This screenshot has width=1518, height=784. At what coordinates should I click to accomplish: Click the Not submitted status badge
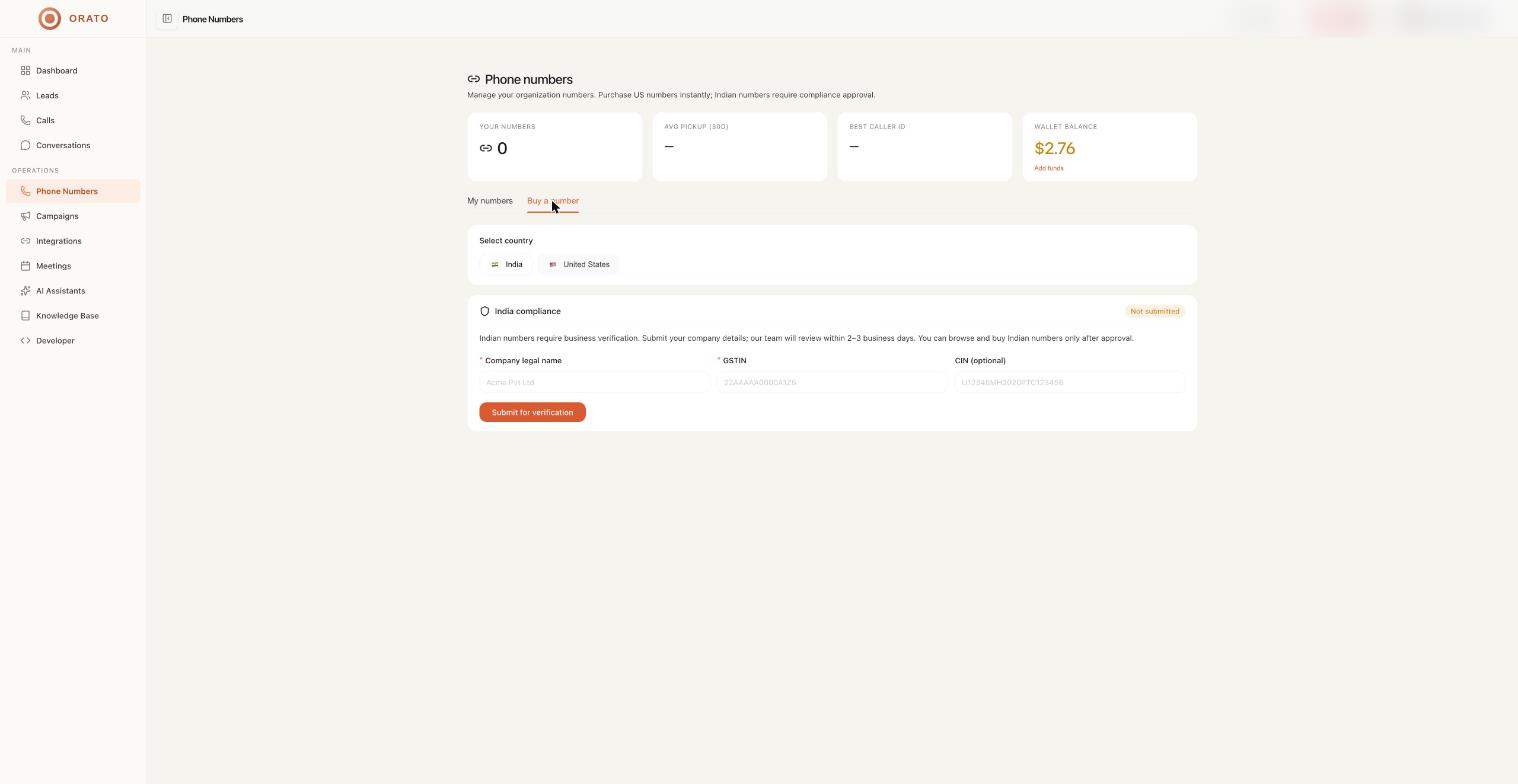(1155, 311)
